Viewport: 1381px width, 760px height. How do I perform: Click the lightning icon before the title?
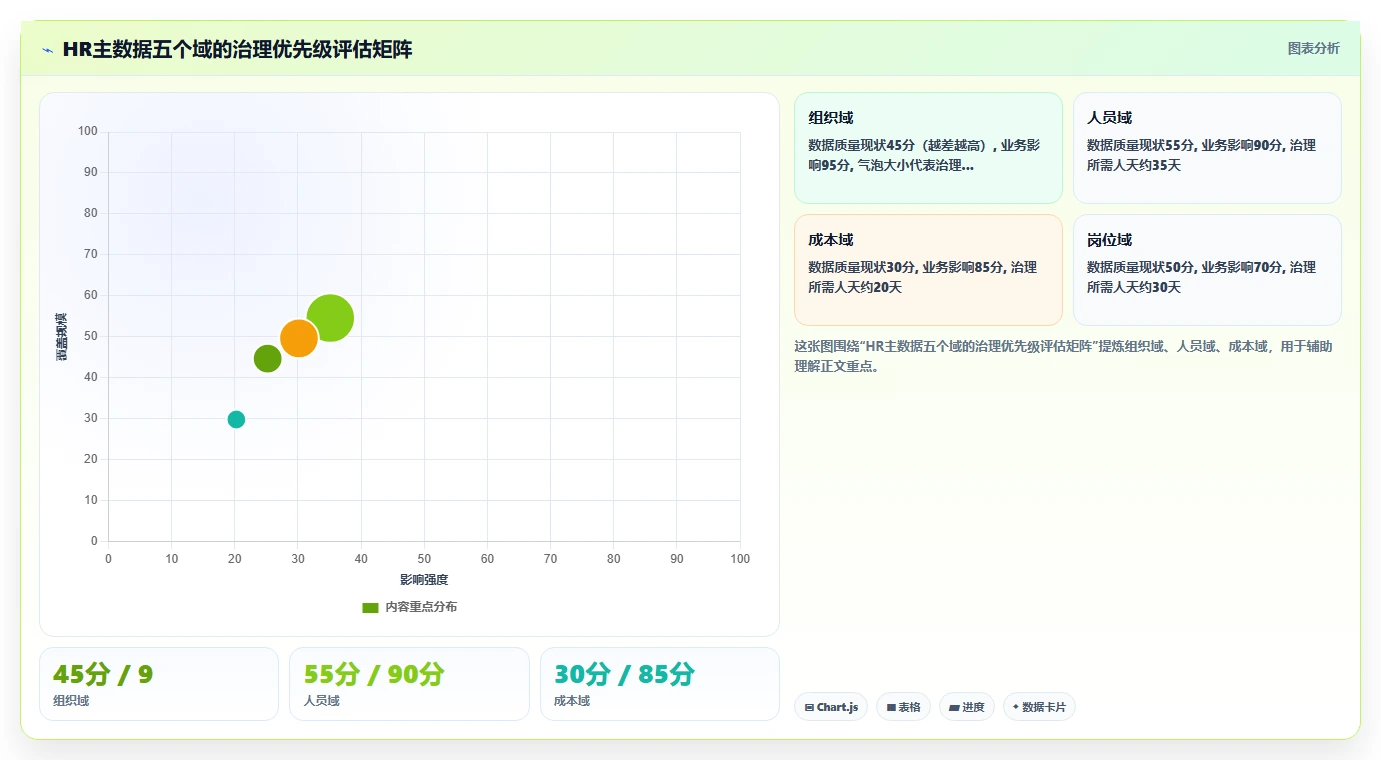47,50
